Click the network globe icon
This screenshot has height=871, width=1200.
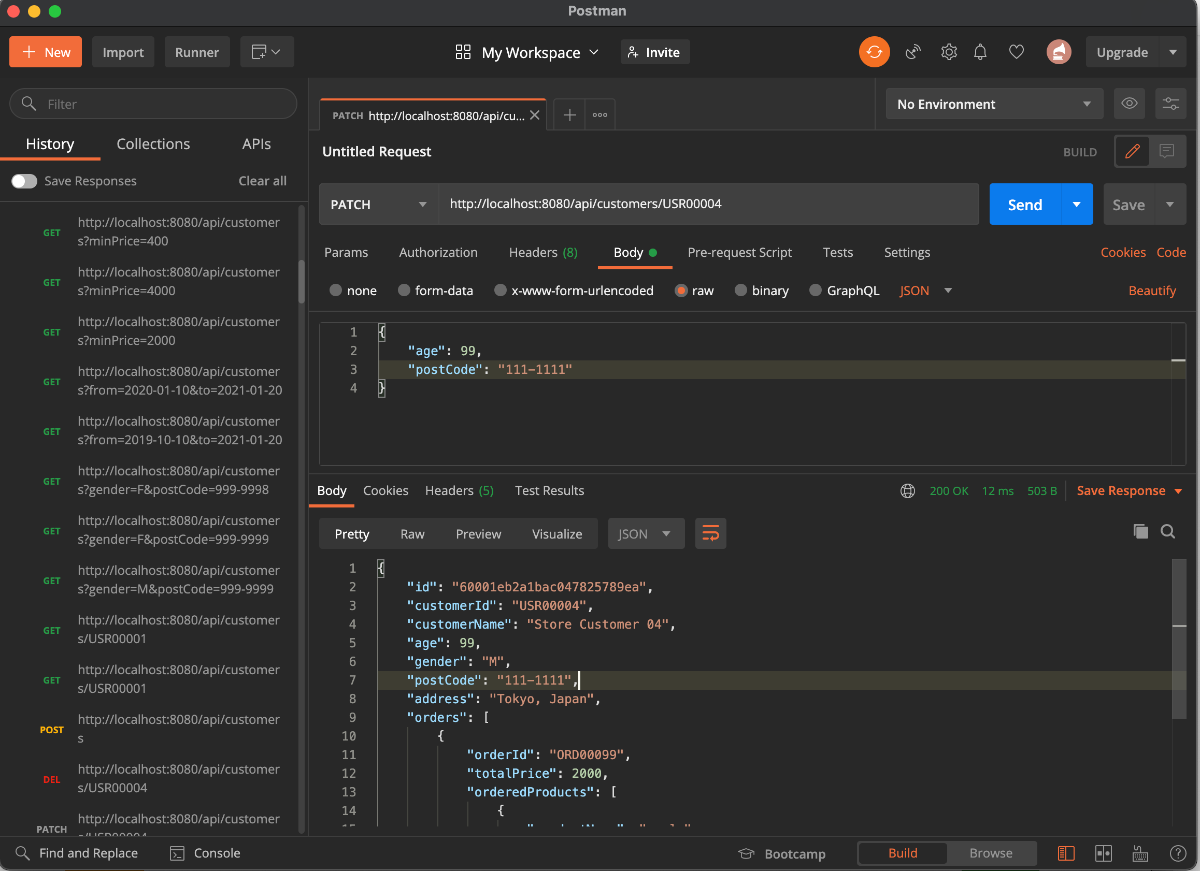click(908, 491)
